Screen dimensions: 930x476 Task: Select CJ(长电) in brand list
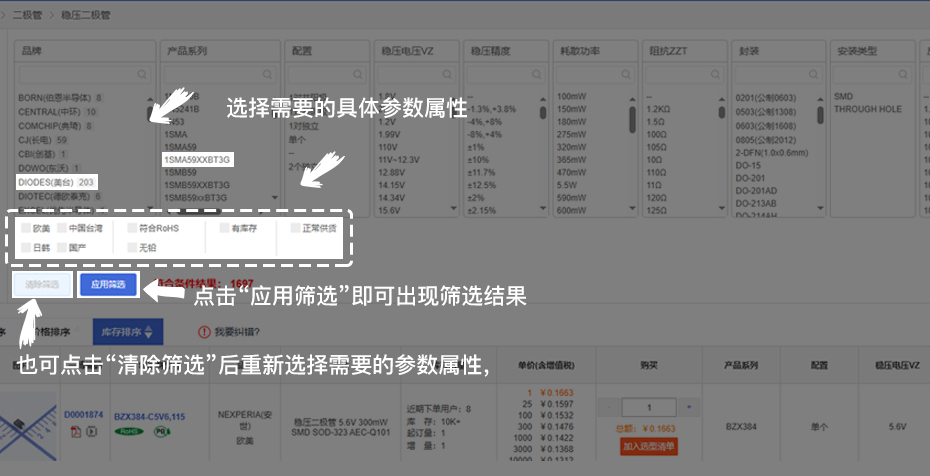[x=43, y=140]
